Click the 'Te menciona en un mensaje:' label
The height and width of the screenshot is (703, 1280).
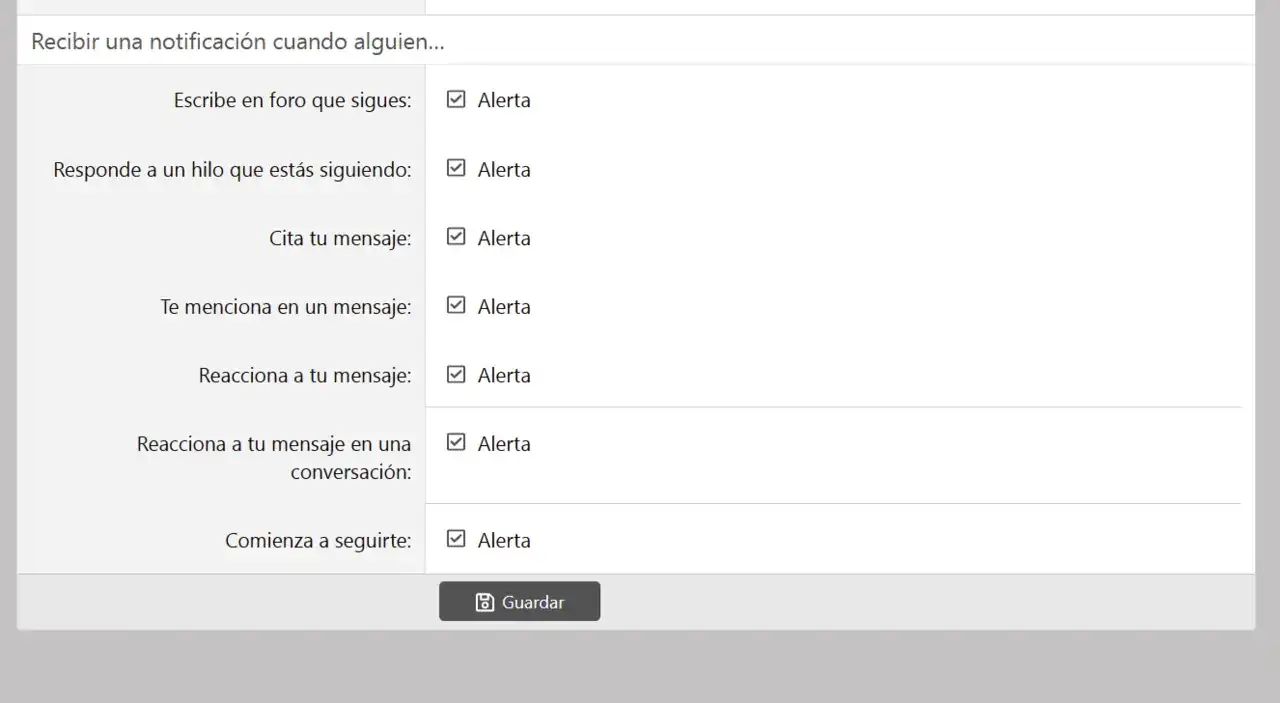286,307
